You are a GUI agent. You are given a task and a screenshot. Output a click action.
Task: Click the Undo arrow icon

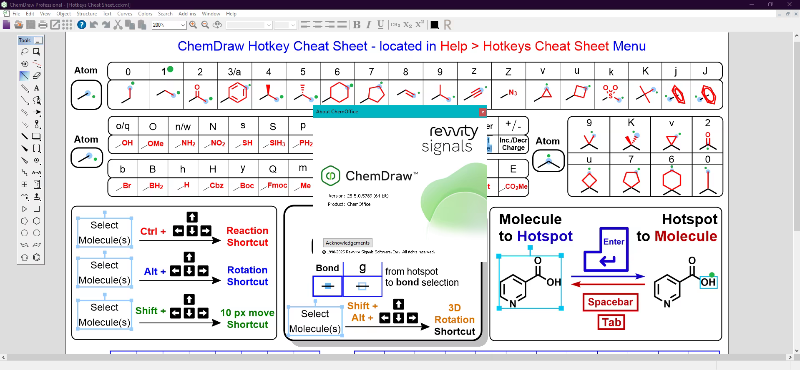[94, 24]
